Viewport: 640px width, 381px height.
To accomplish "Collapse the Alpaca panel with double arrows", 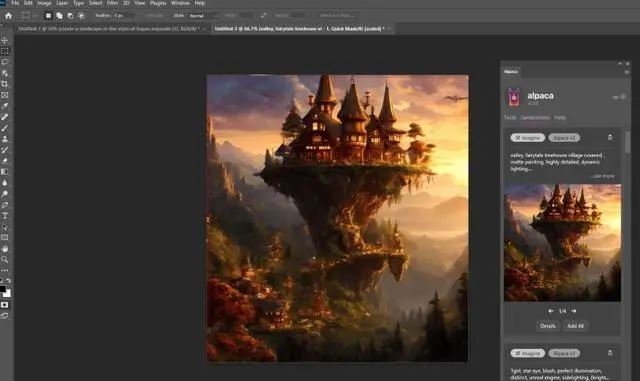I will 620,64.
